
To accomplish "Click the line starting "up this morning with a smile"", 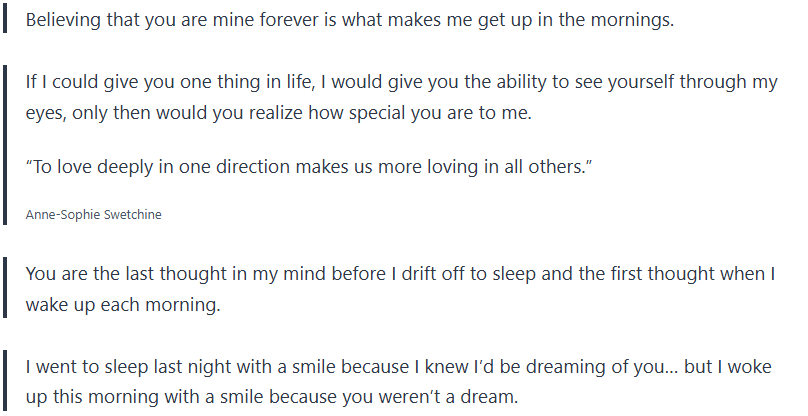I will coord(272,397).
